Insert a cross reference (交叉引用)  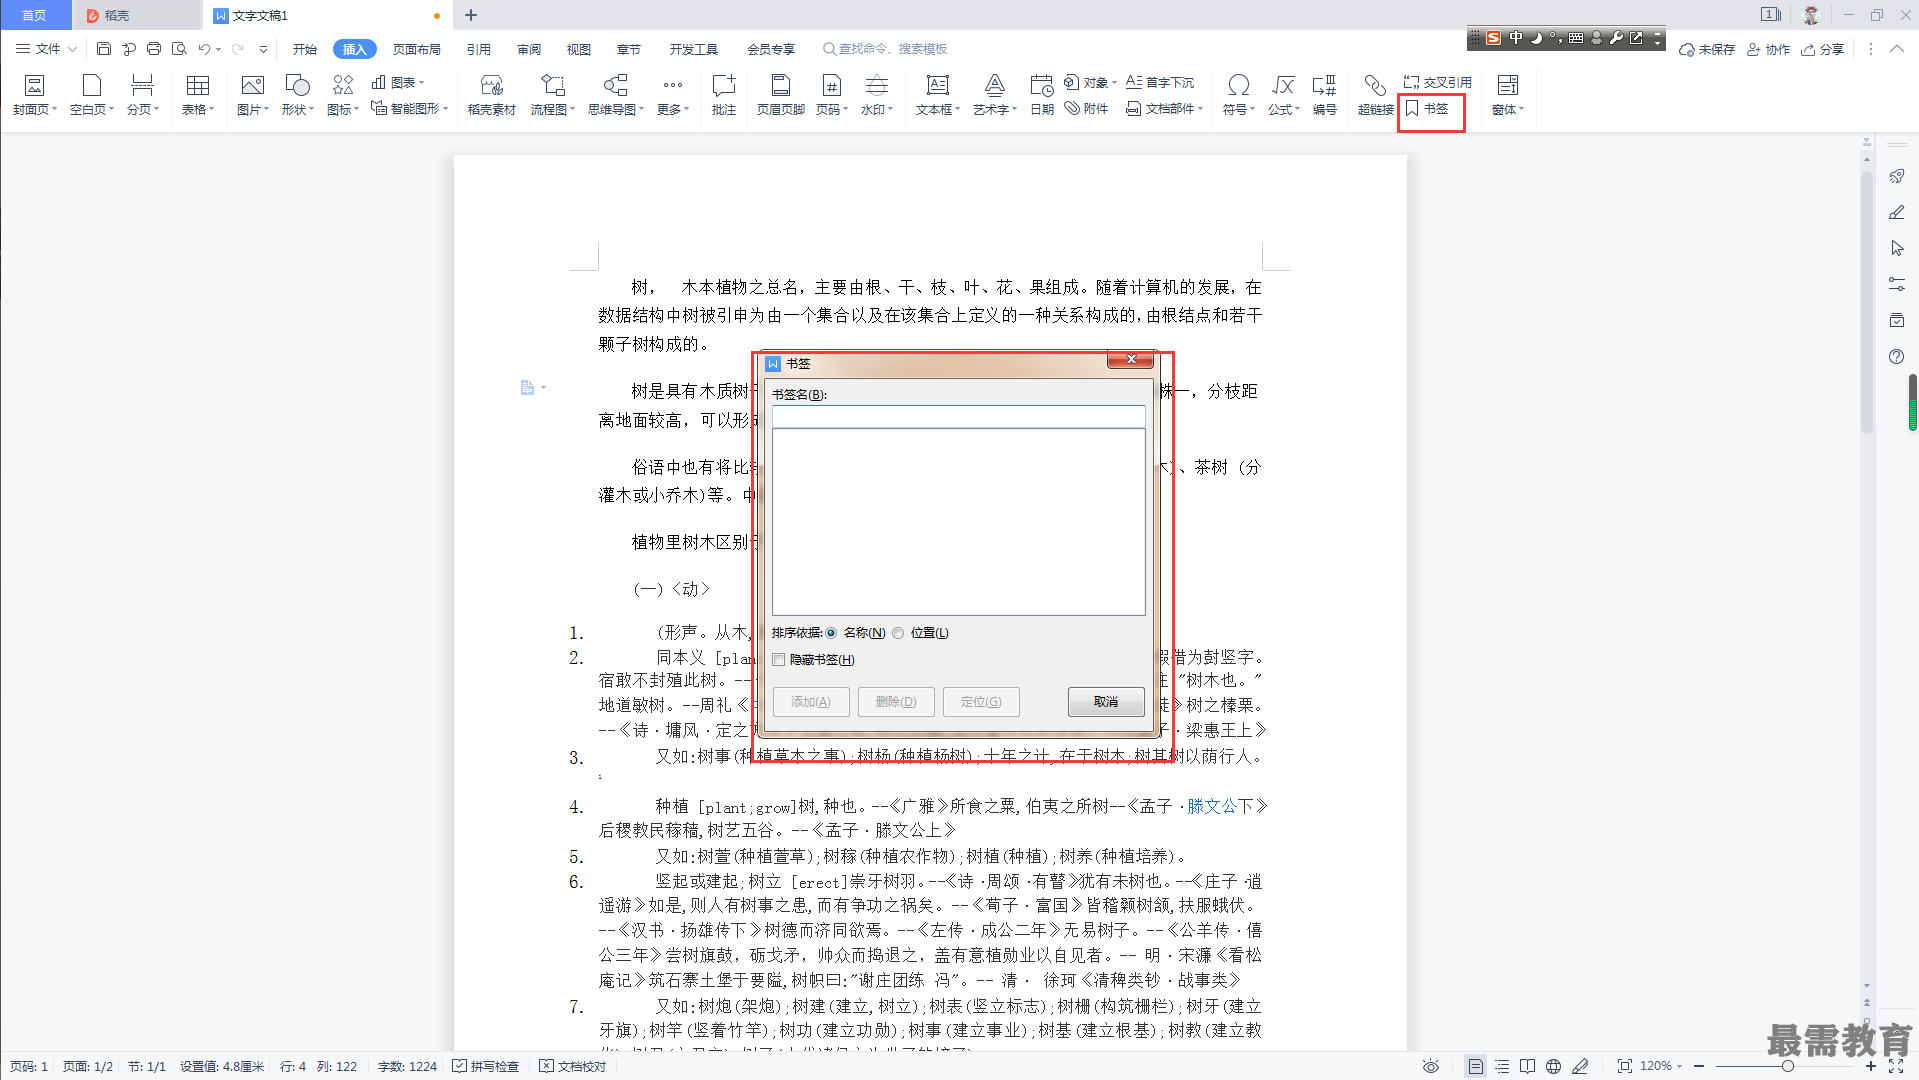pos(1437,82)
